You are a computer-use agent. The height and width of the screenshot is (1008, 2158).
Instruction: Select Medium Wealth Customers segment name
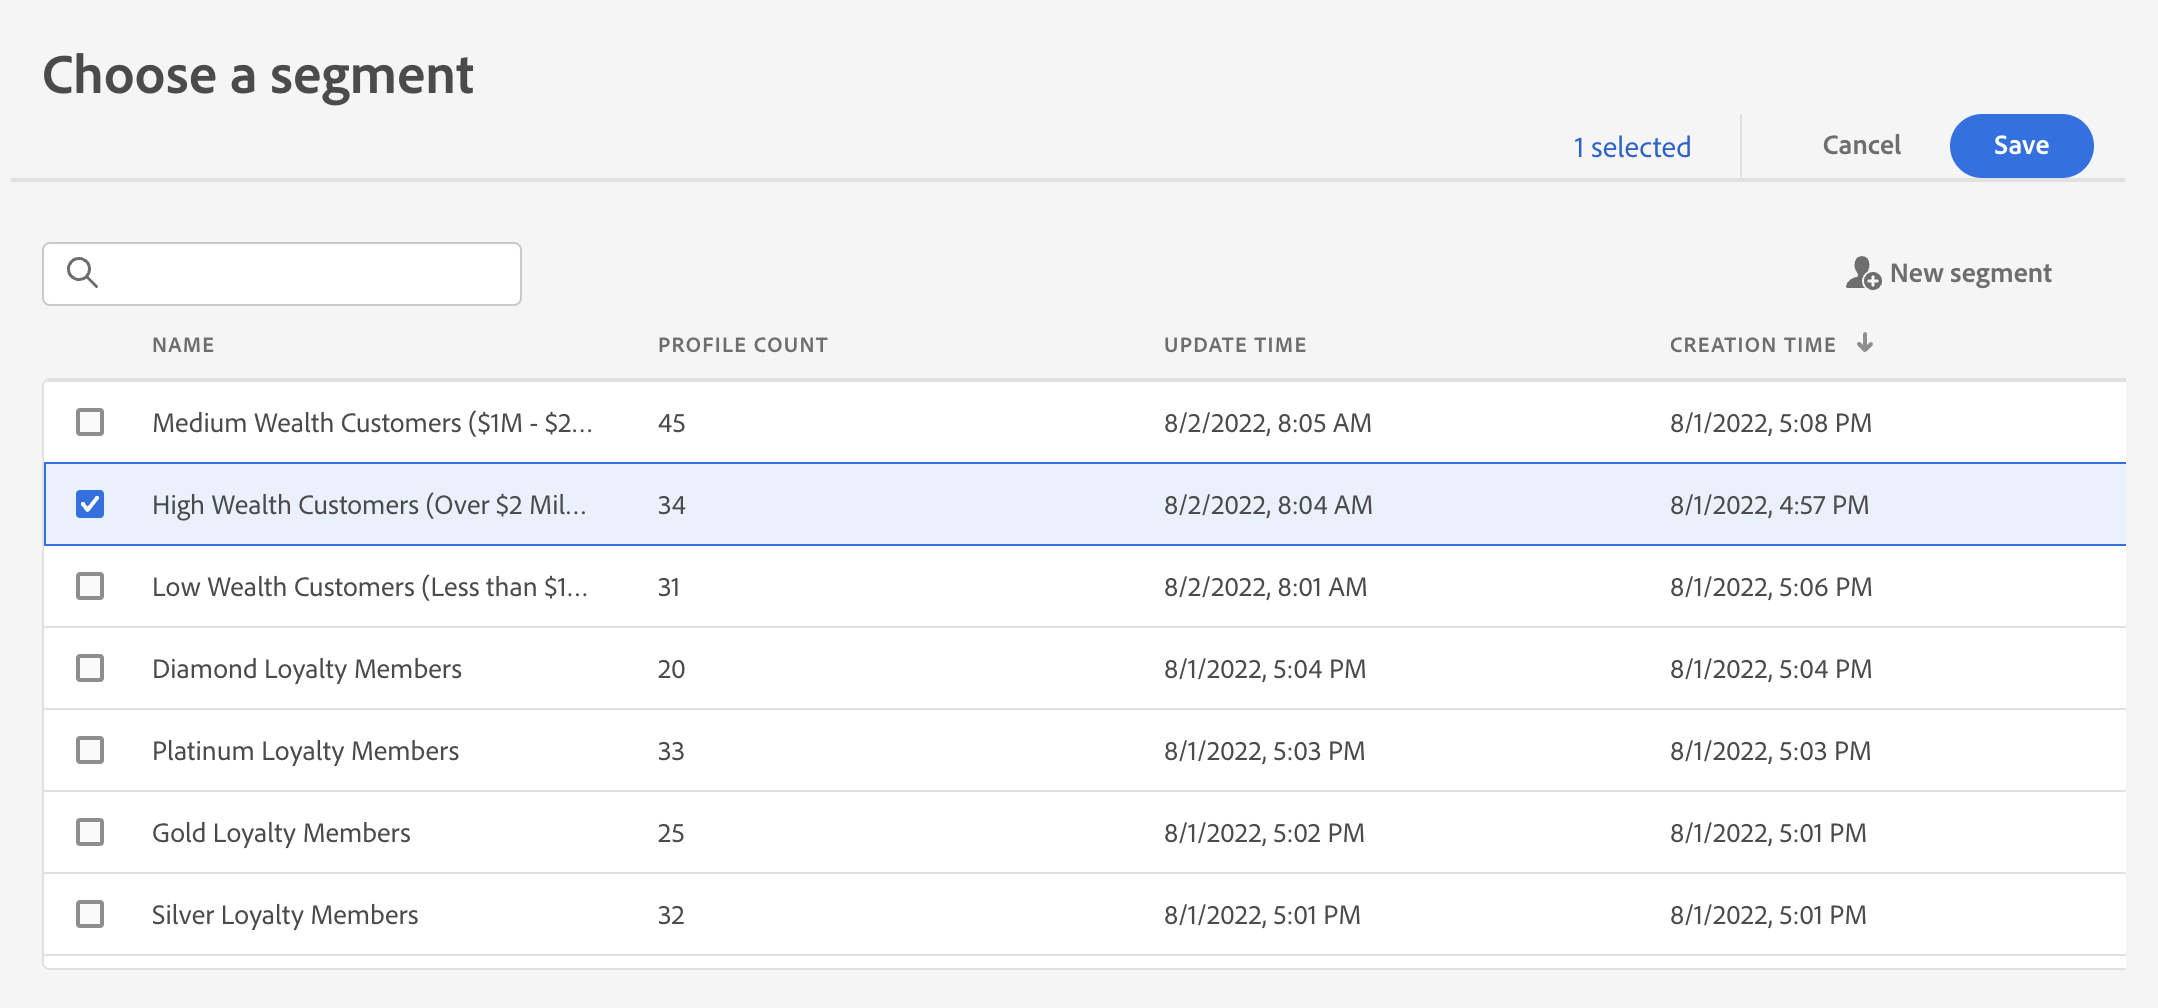click(x=372, y=423)
